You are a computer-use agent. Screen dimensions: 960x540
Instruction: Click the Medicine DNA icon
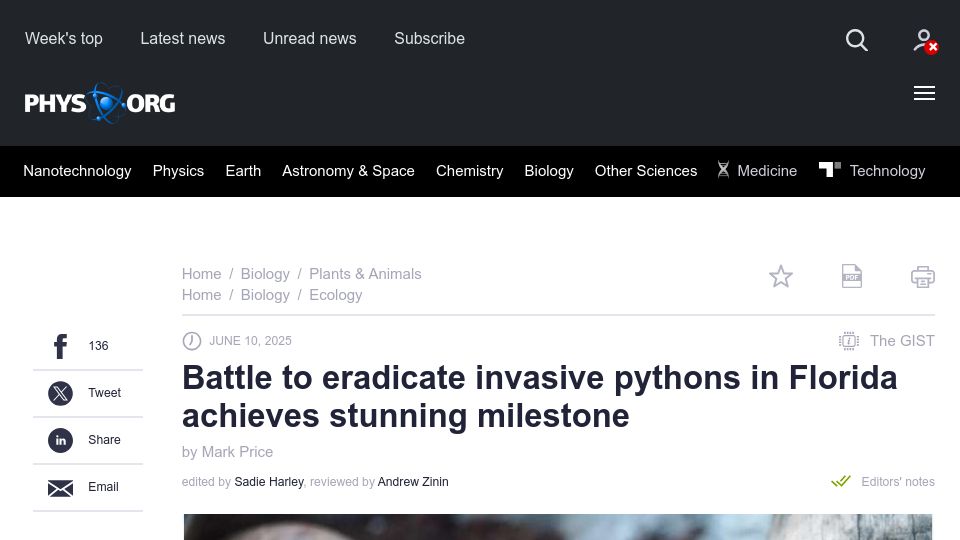point(723,170)
